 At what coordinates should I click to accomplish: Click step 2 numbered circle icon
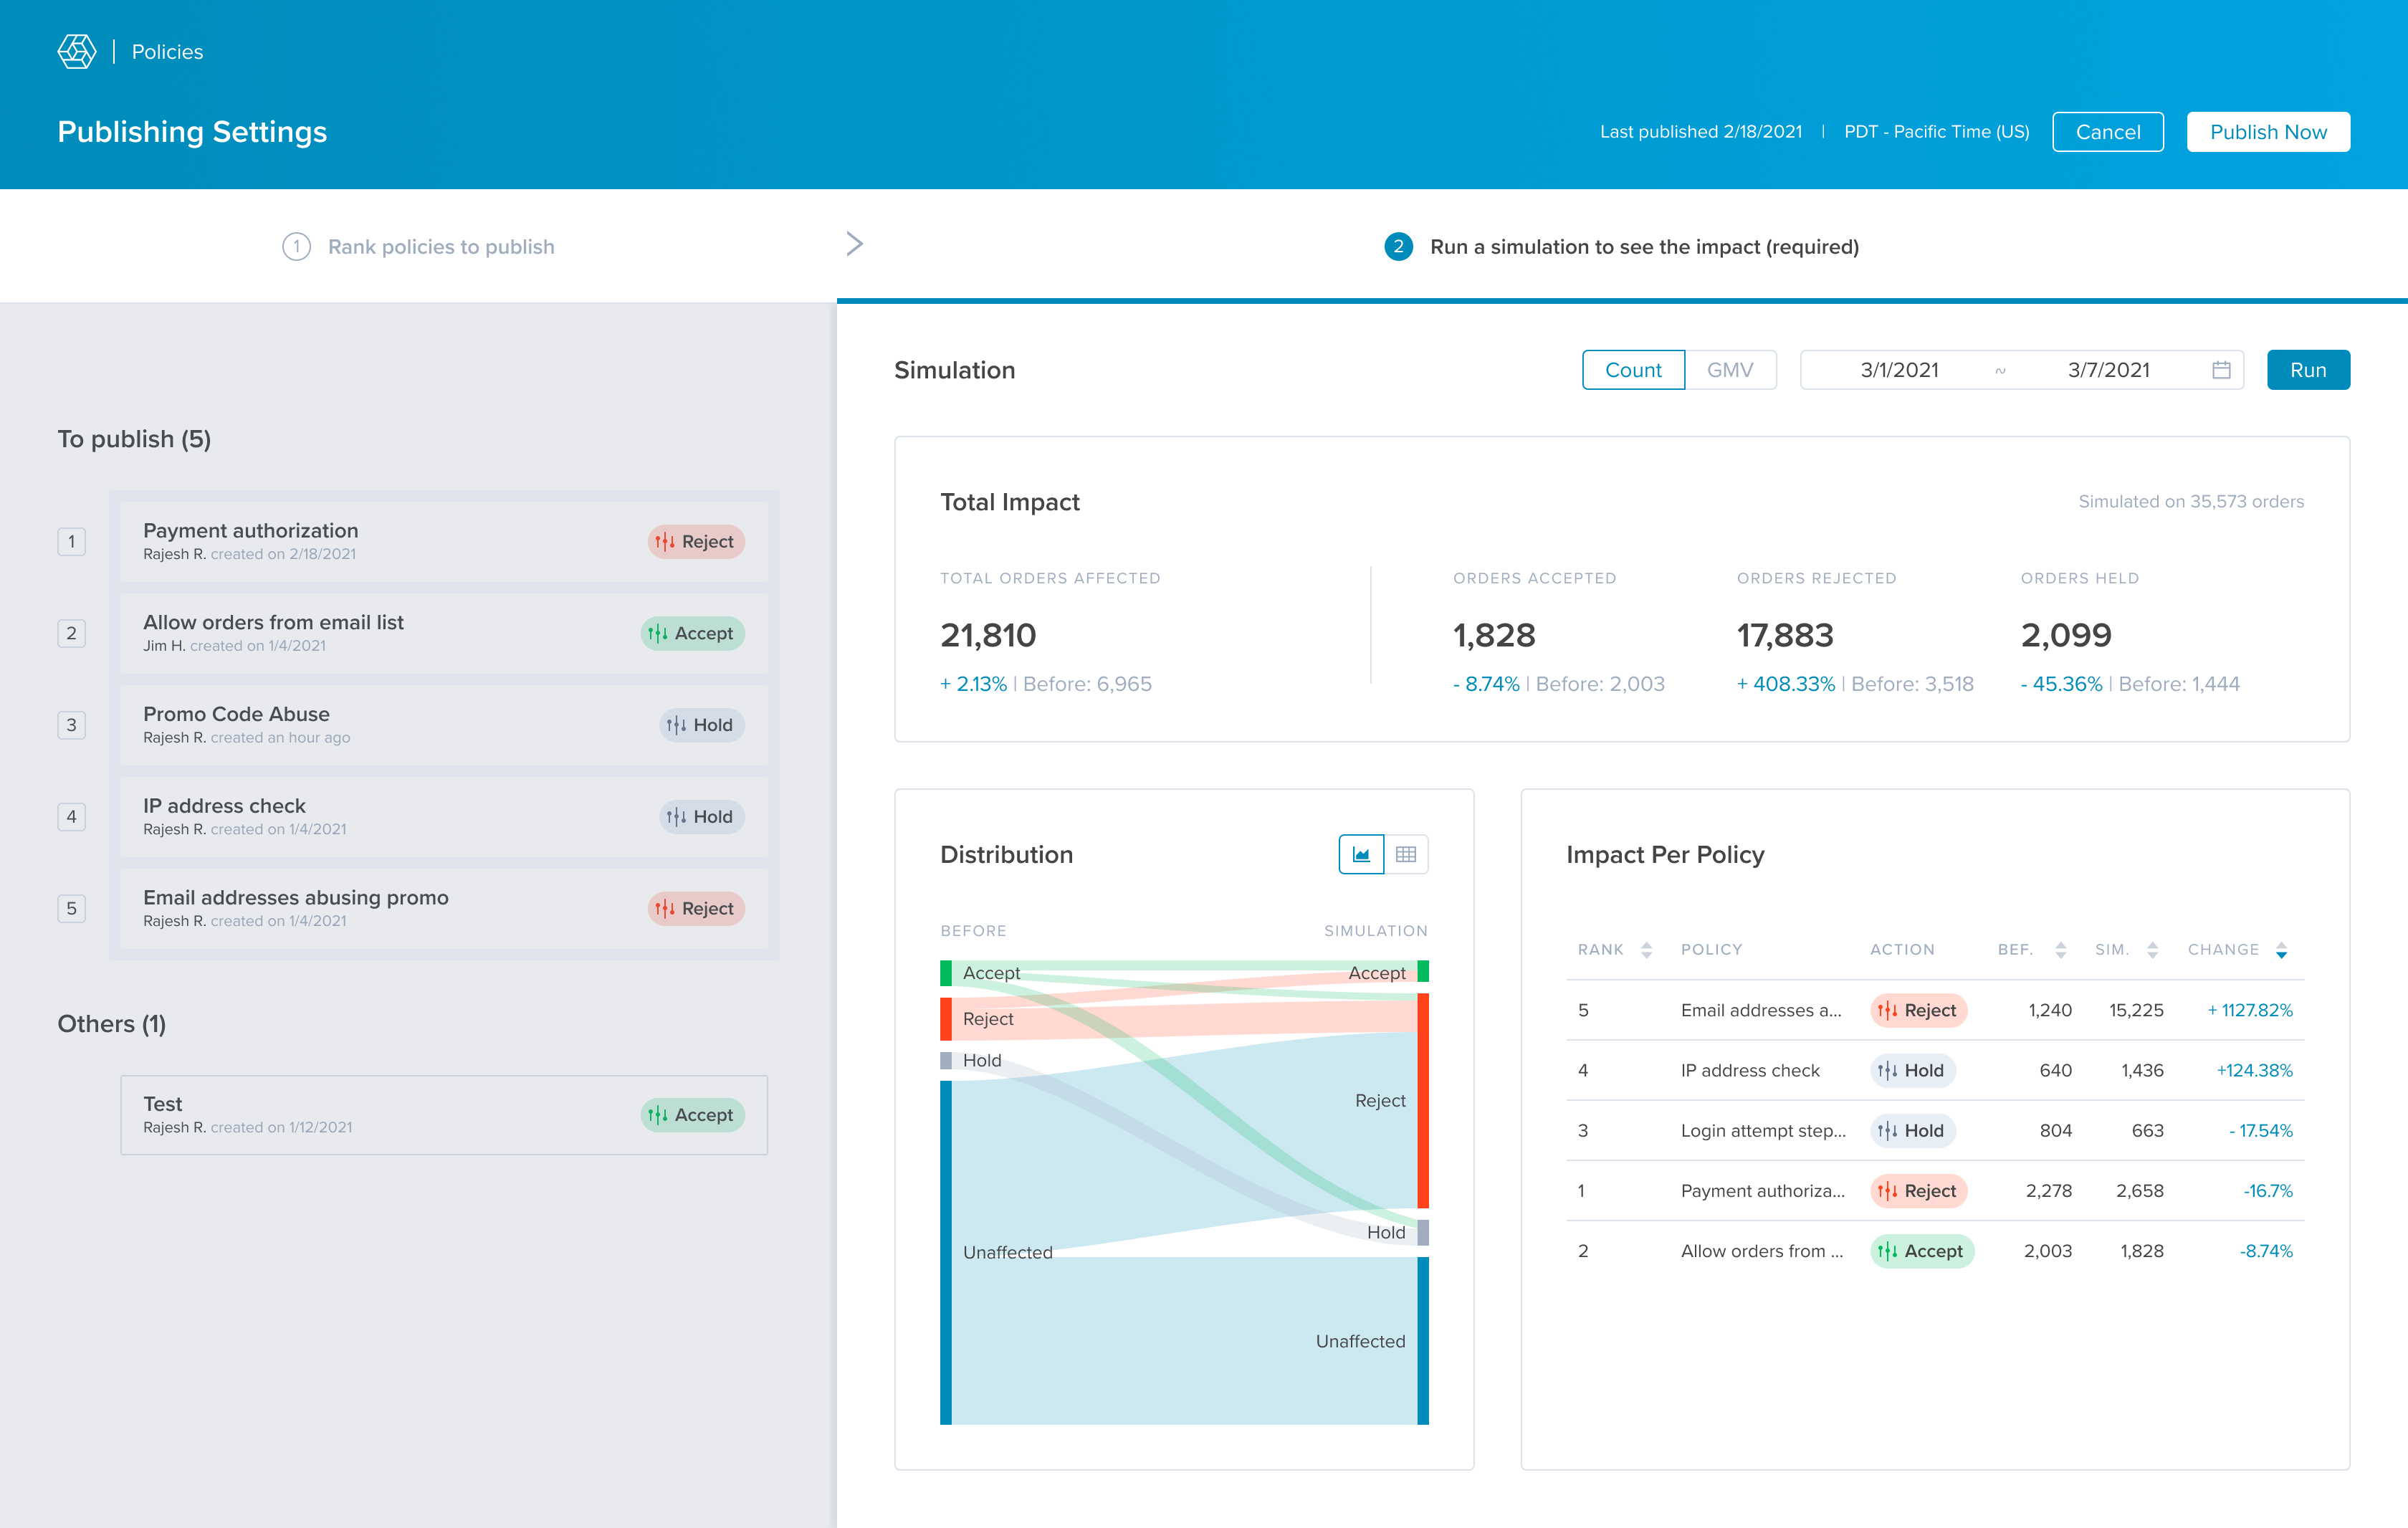coord(1398,246)
